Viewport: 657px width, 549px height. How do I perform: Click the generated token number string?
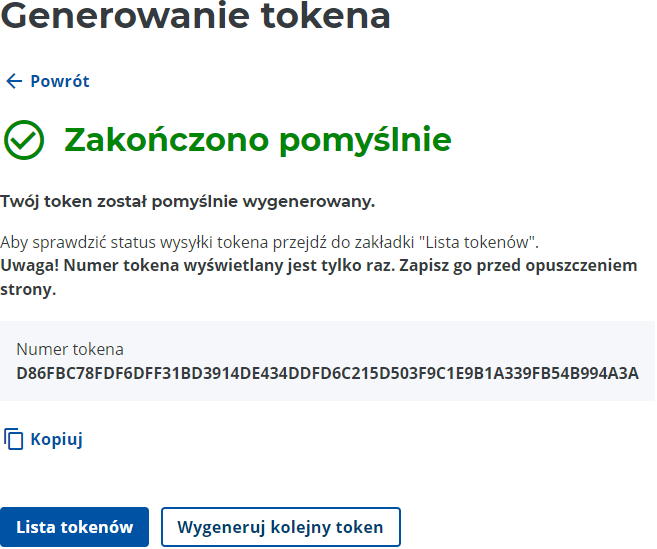click(x=327, y=374)
